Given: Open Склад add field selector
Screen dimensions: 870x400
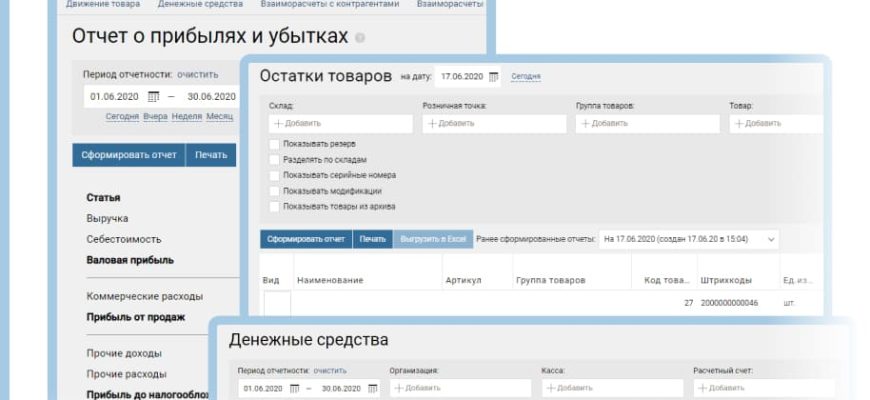Looking at the screenshot, I should coord(339,124).
